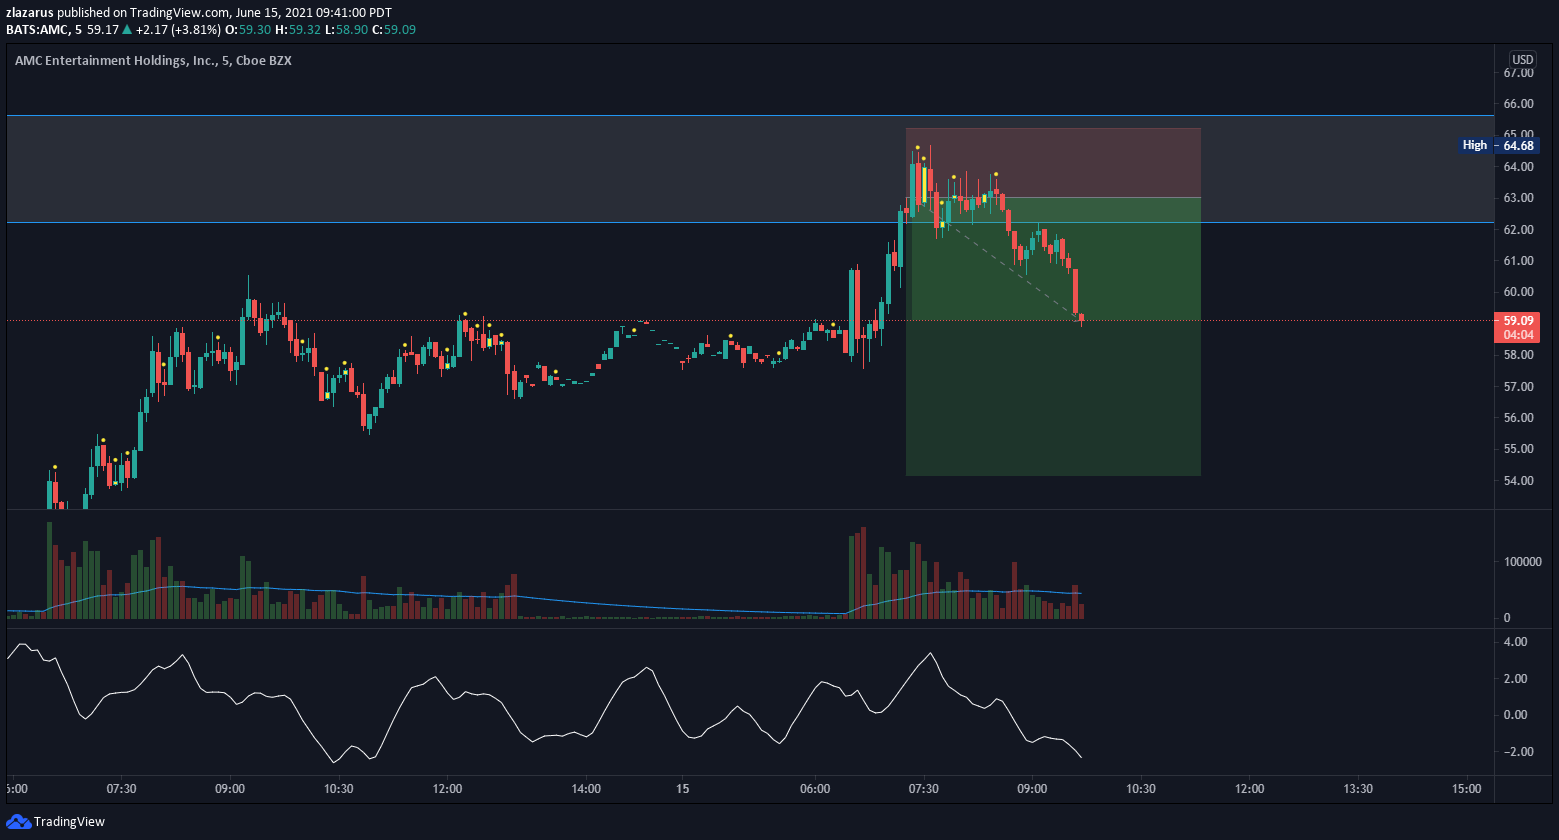Click the 4.00 oscillator axis label
Viewport: 1559px width, 840px height.
[x=1515, y=642]
